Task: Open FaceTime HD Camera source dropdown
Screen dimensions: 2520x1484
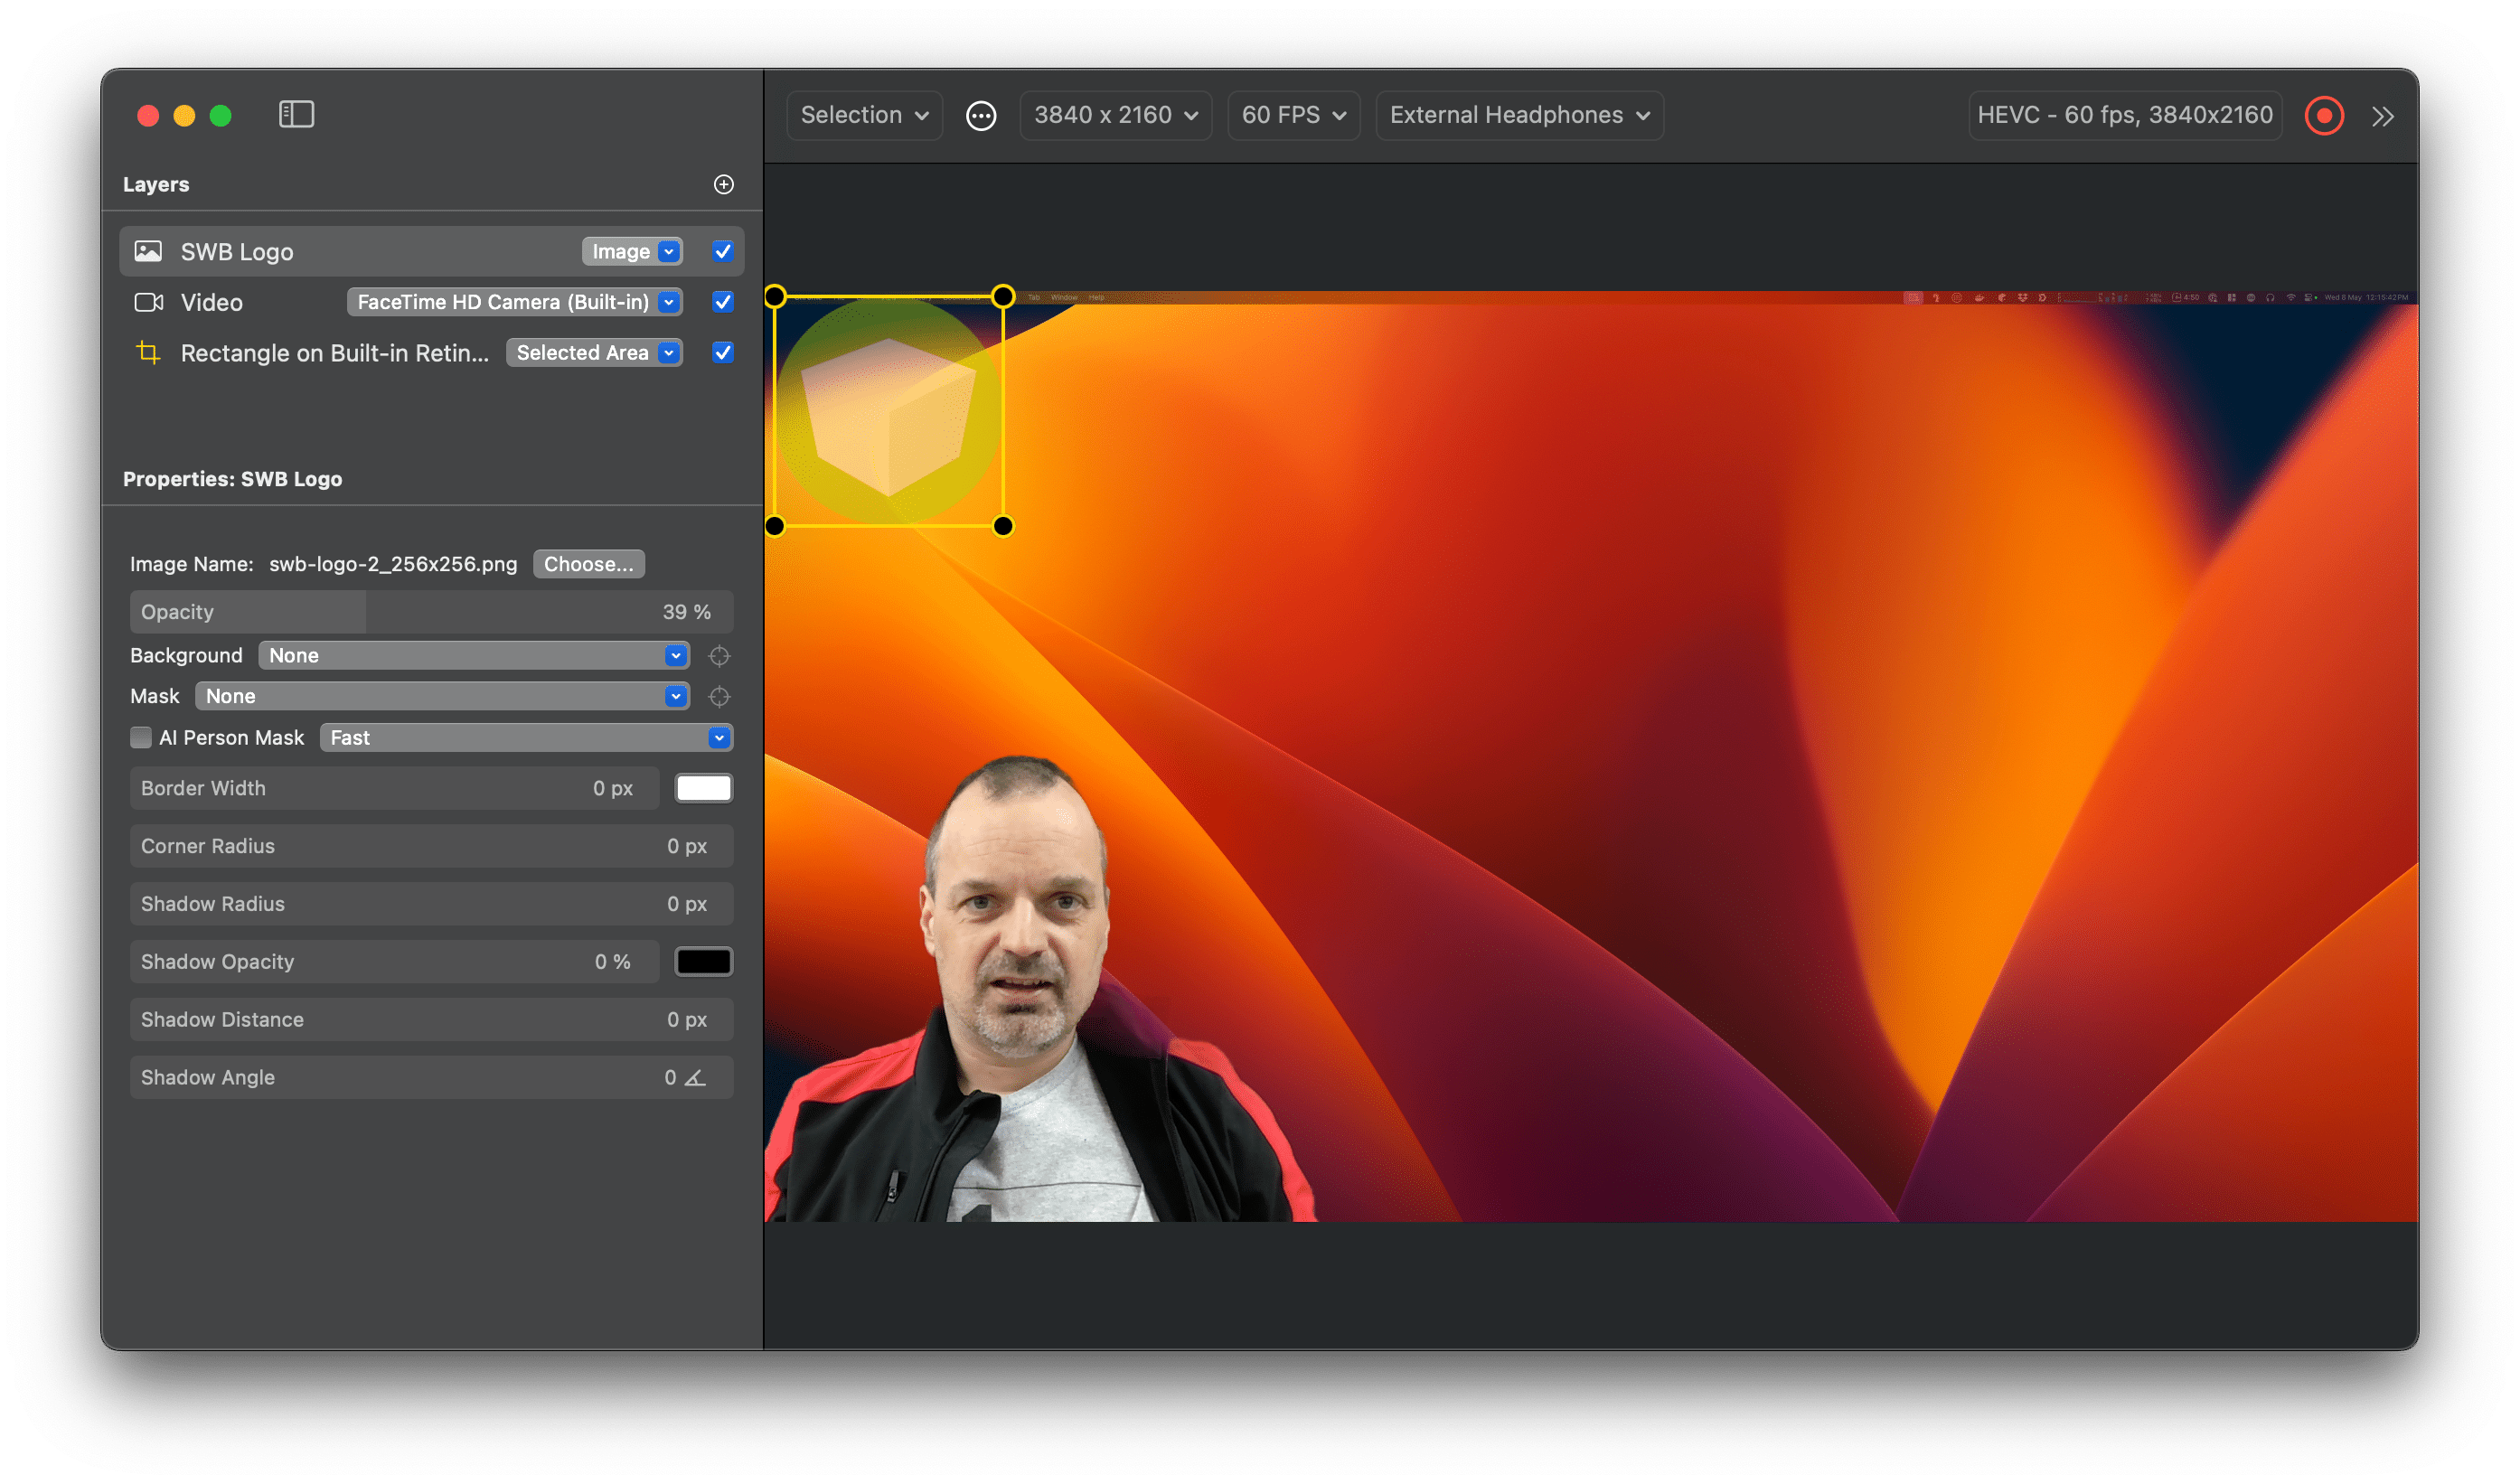Action: 515,302
